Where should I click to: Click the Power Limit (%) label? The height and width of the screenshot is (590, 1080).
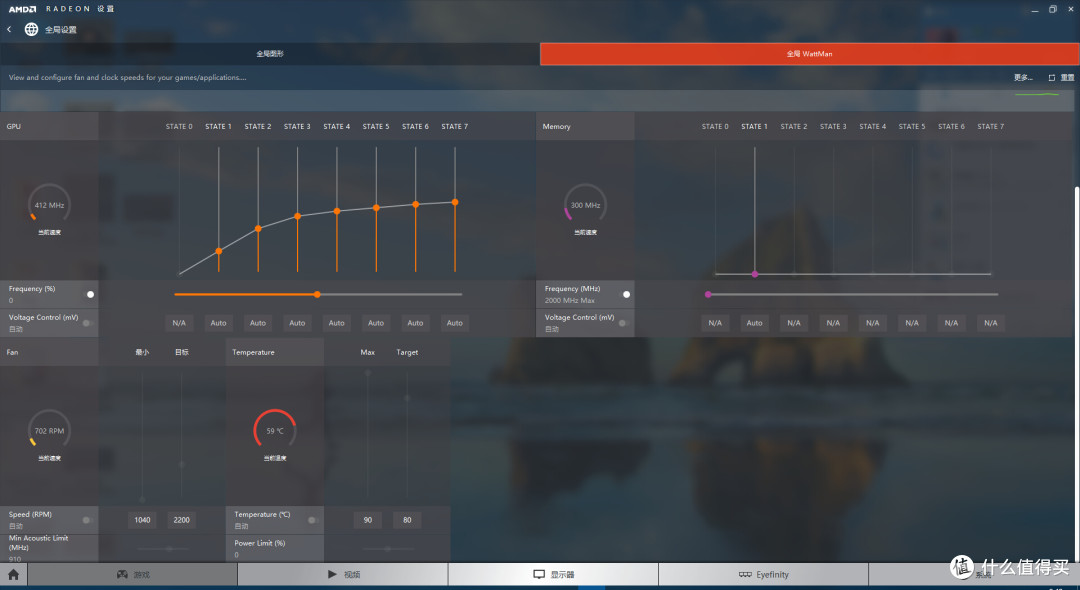pos(259,543)
